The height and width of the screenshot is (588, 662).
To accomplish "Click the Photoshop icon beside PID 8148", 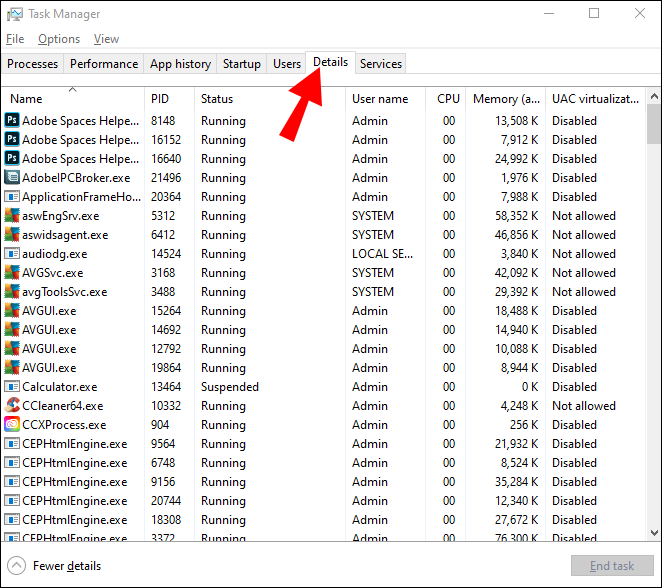I will pos(12,120).
